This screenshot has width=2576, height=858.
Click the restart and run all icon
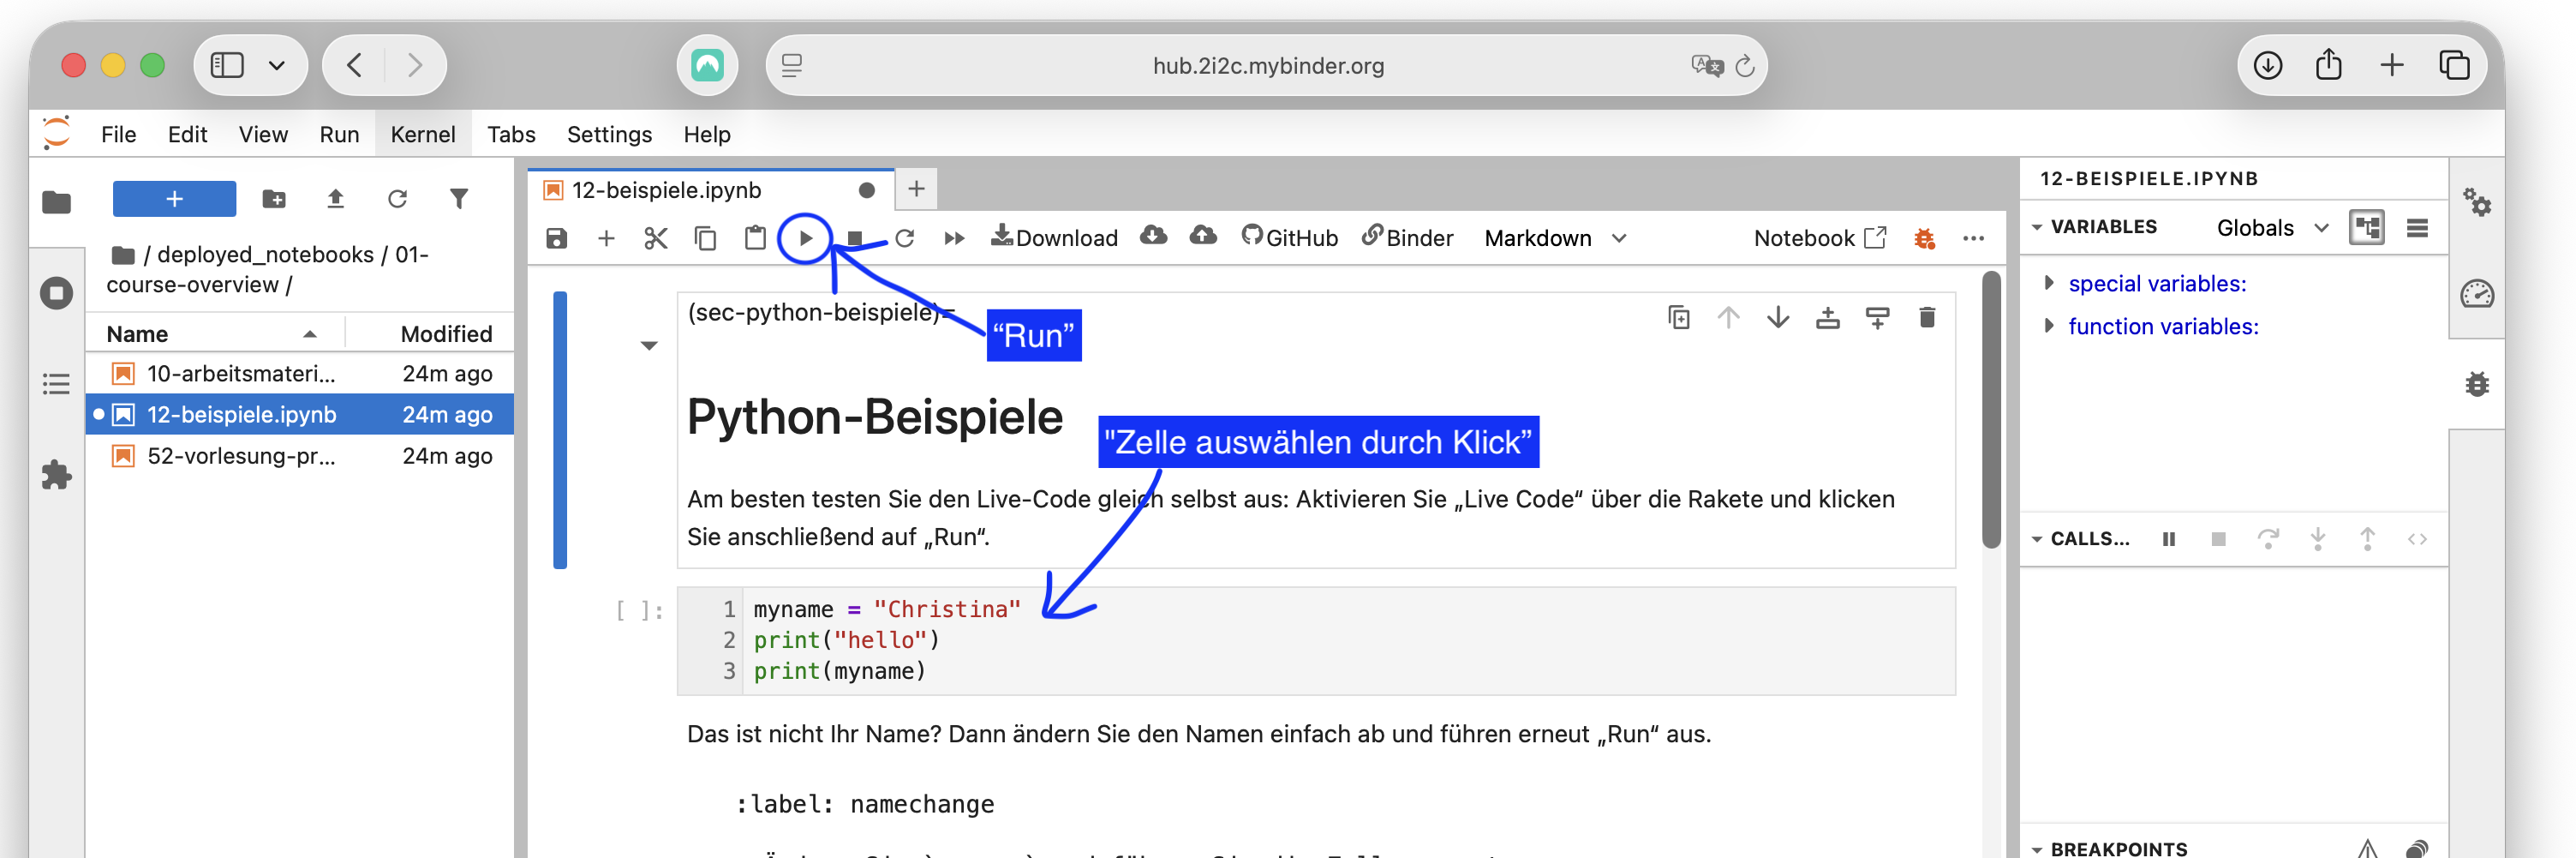(x=954, y=238)
